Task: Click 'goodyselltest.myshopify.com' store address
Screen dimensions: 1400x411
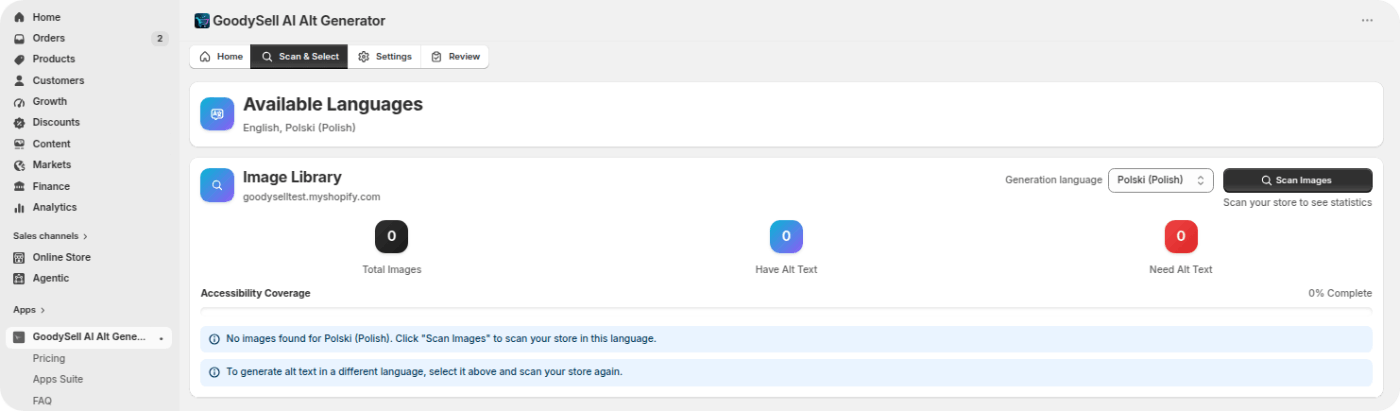Action: tap(311, 197)
